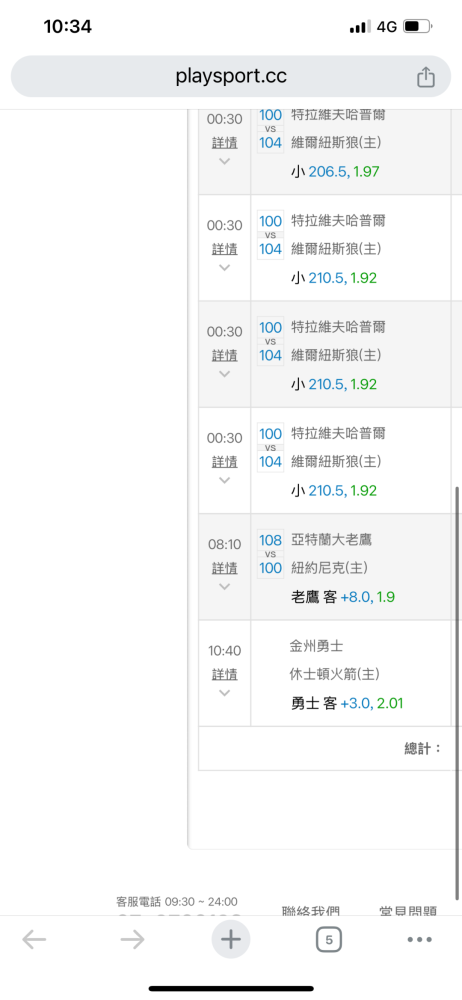Open a new tab with plus button
Image resolution: width=462 pixels, height=1000 pixels.
click(231, 939)
